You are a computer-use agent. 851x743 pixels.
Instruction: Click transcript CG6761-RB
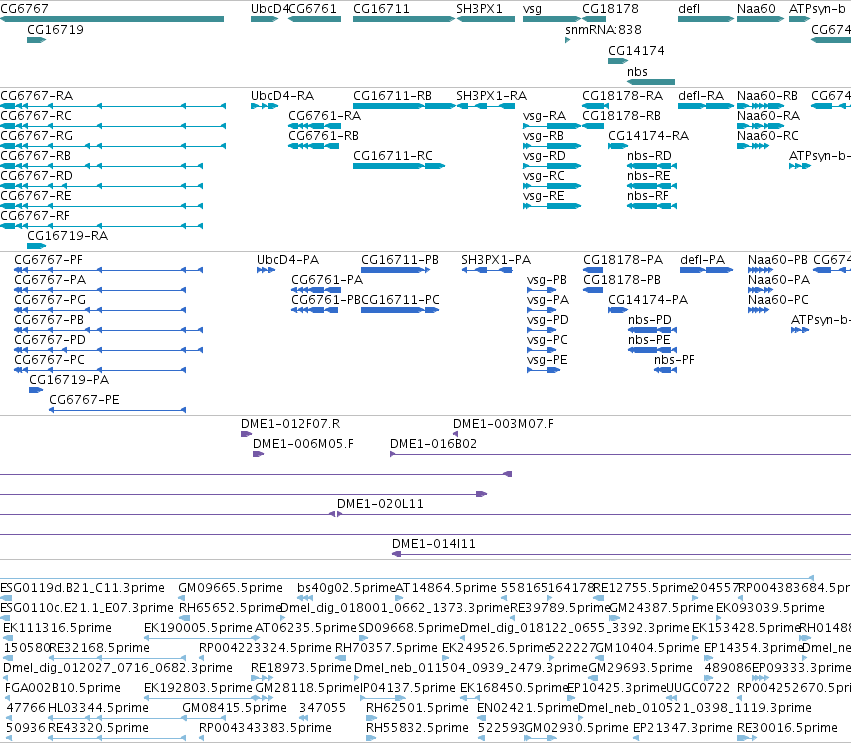[x=314, y=146]
